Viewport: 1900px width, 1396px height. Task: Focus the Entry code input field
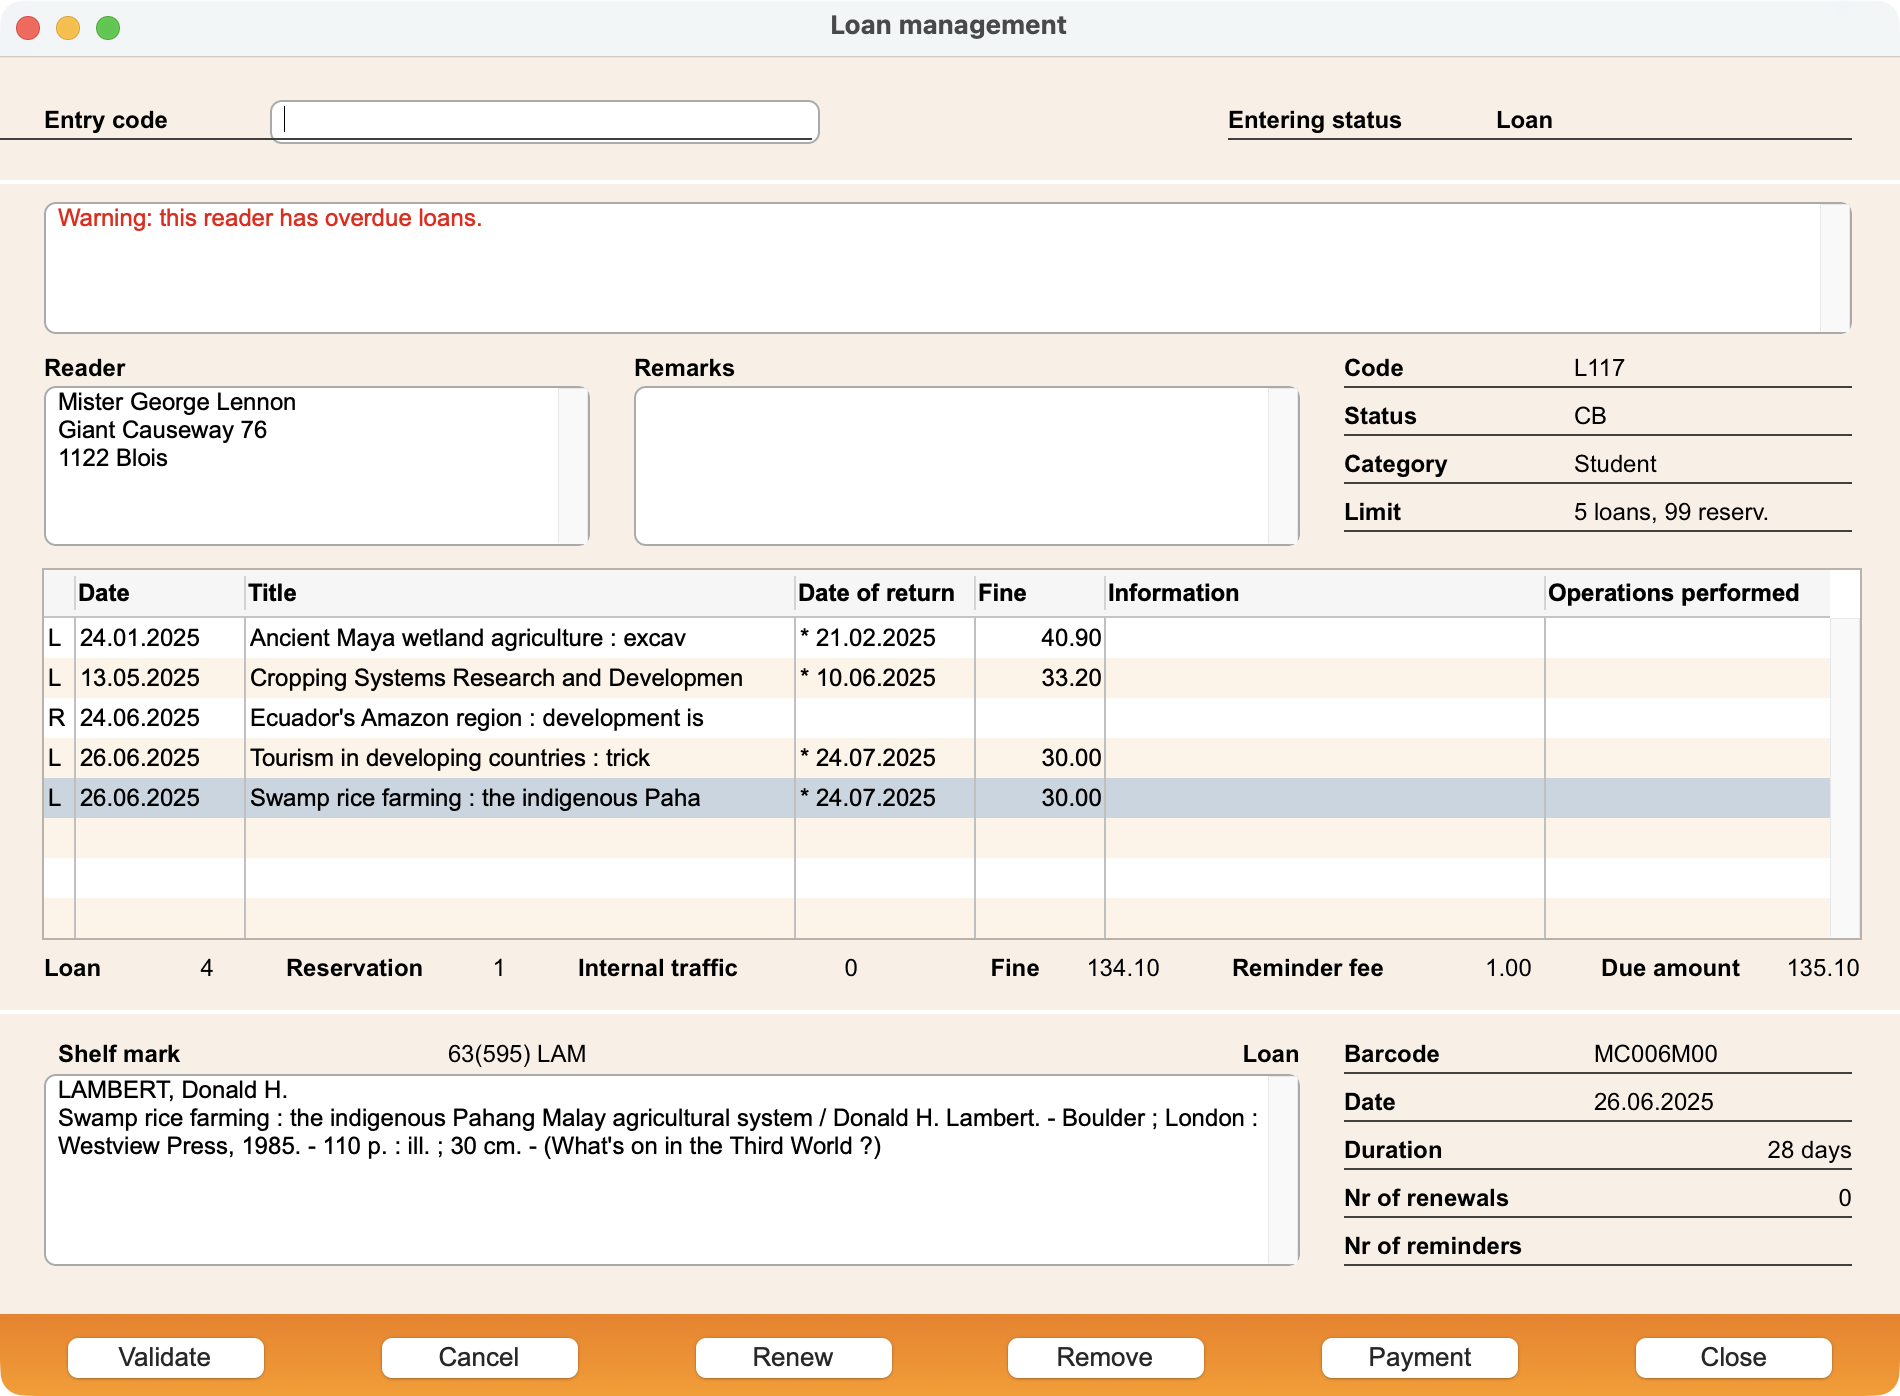545,121
